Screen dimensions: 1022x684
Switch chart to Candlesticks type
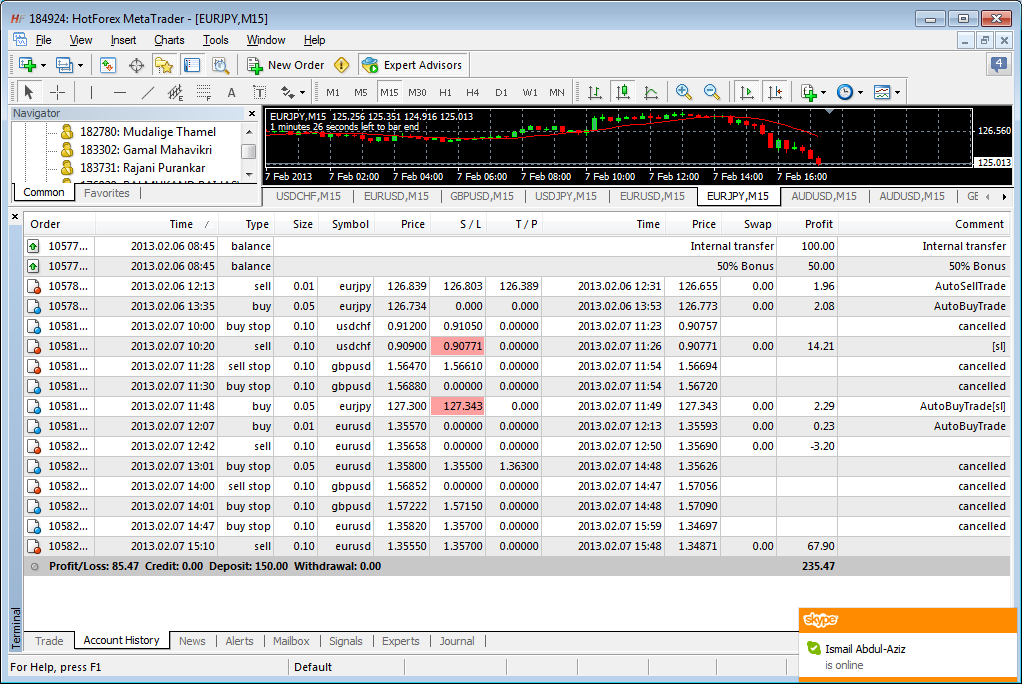click(623, 92)
